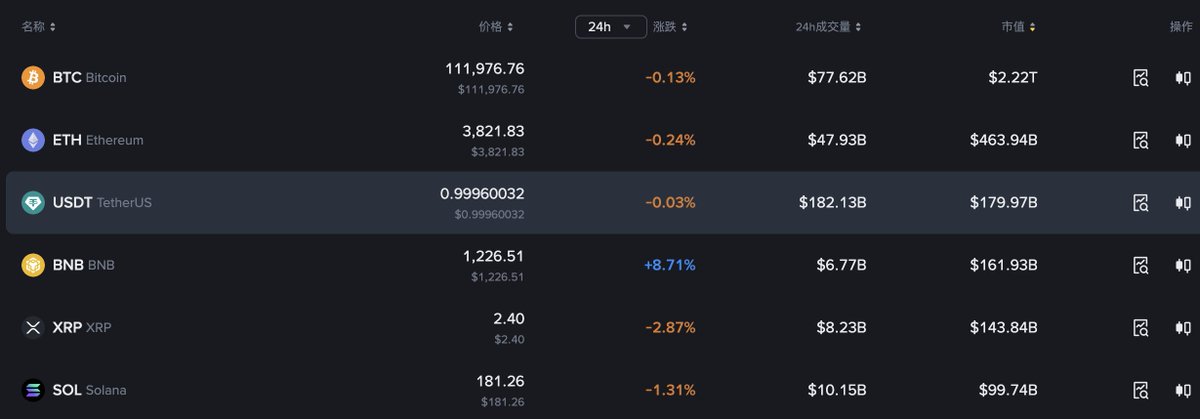This screenshot has height=419, width=1200.
Task: Sort the table by 名称 column
Action: tap(39, 27)
